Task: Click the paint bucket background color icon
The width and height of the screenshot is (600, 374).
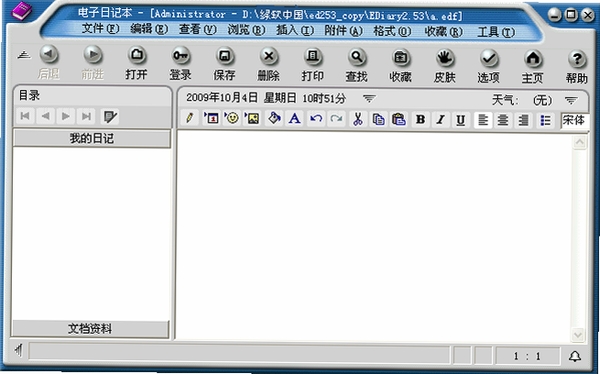Action: [274, 118]
